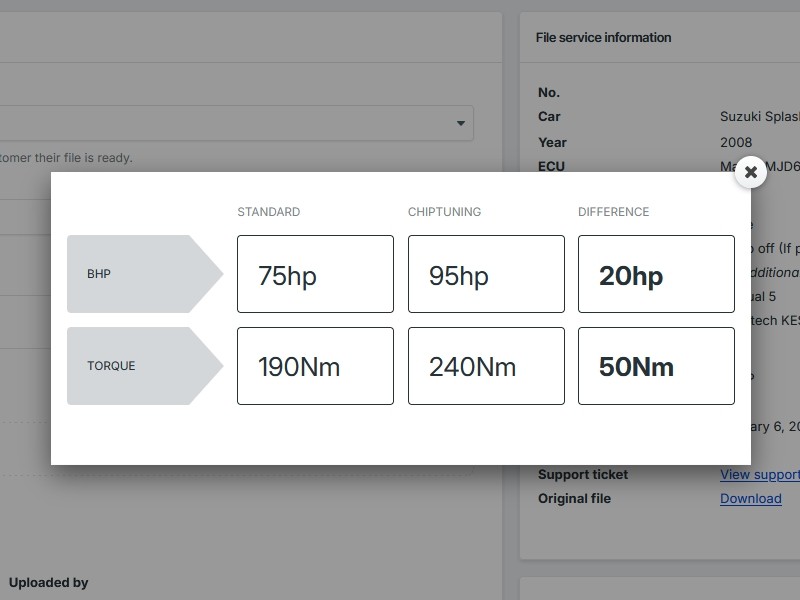The image size is (800, 600).
Task: Select the 50Nm torque difference box
Action: click(x=656, y=366)
